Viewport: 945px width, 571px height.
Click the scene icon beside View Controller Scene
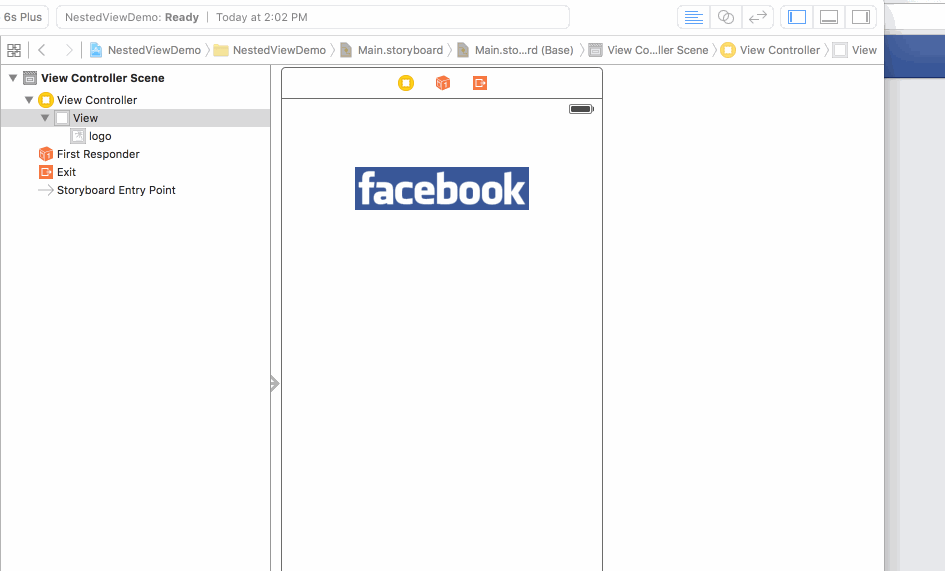point(30,78)
